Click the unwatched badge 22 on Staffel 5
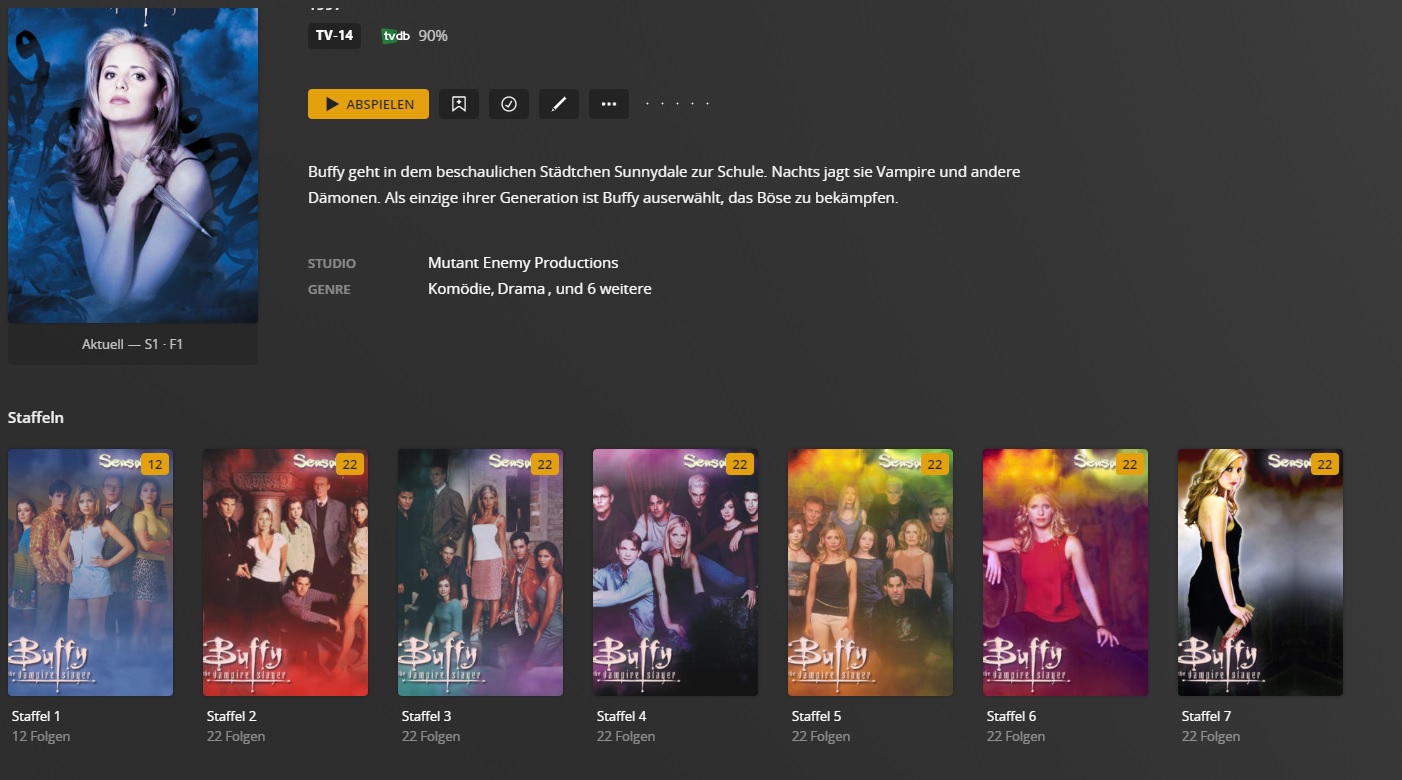The height and width of the screenshot is (780, 1402). [x=934, y=464]
